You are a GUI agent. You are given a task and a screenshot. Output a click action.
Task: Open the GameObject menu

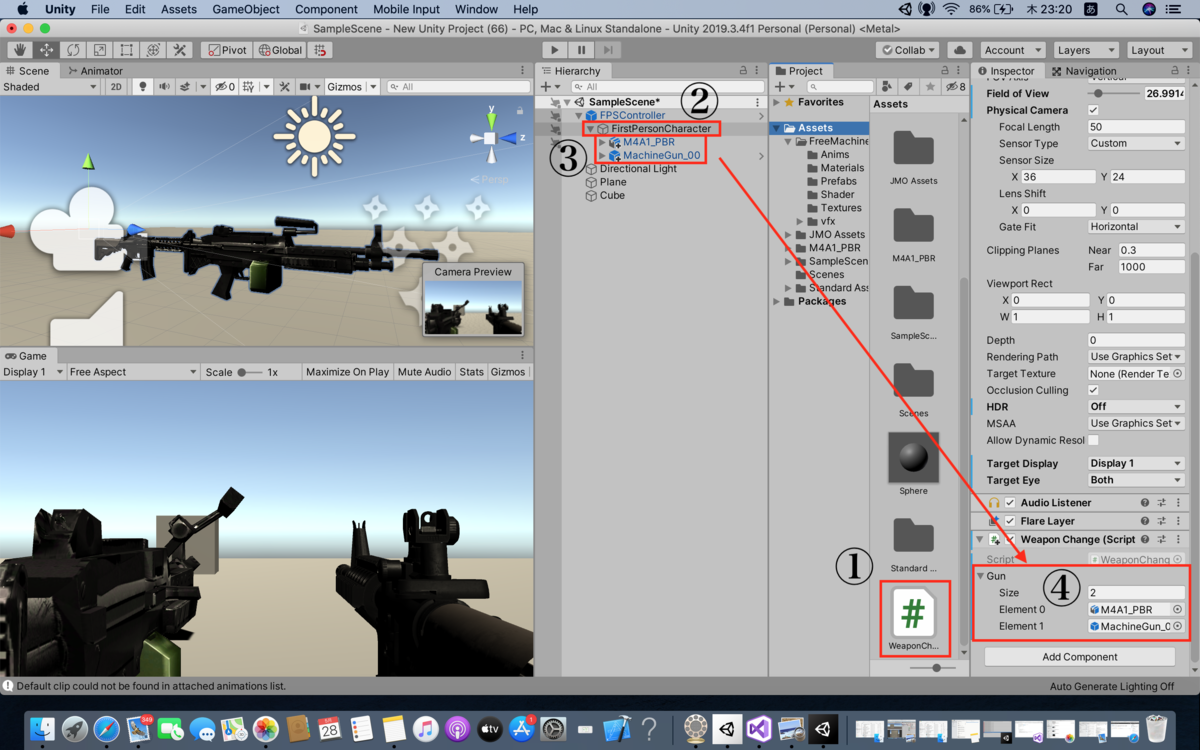[x=245, y=9]
